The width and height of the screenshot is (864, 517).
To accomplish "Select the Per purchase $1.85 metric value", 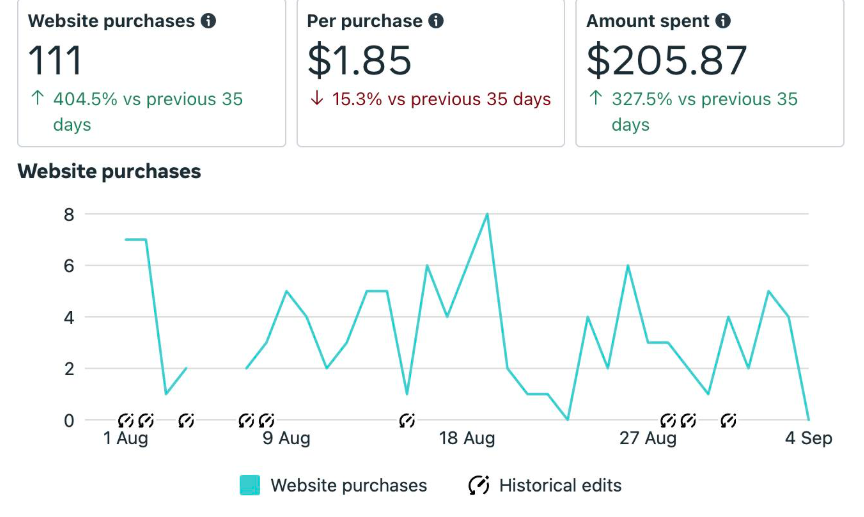I will tap(359, 61).
